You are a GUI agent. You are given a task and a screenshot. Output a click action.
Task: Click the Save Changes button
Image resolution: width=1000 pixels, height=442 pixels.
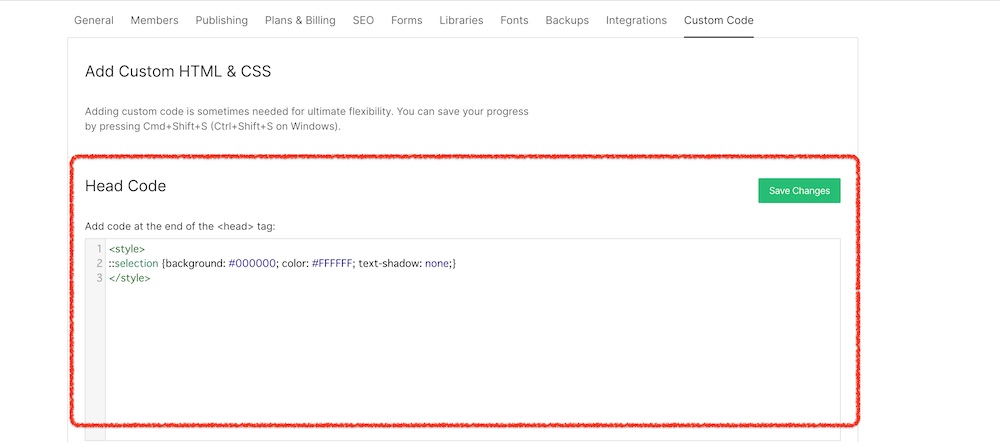pyautogui.click(x=799, y=191)
